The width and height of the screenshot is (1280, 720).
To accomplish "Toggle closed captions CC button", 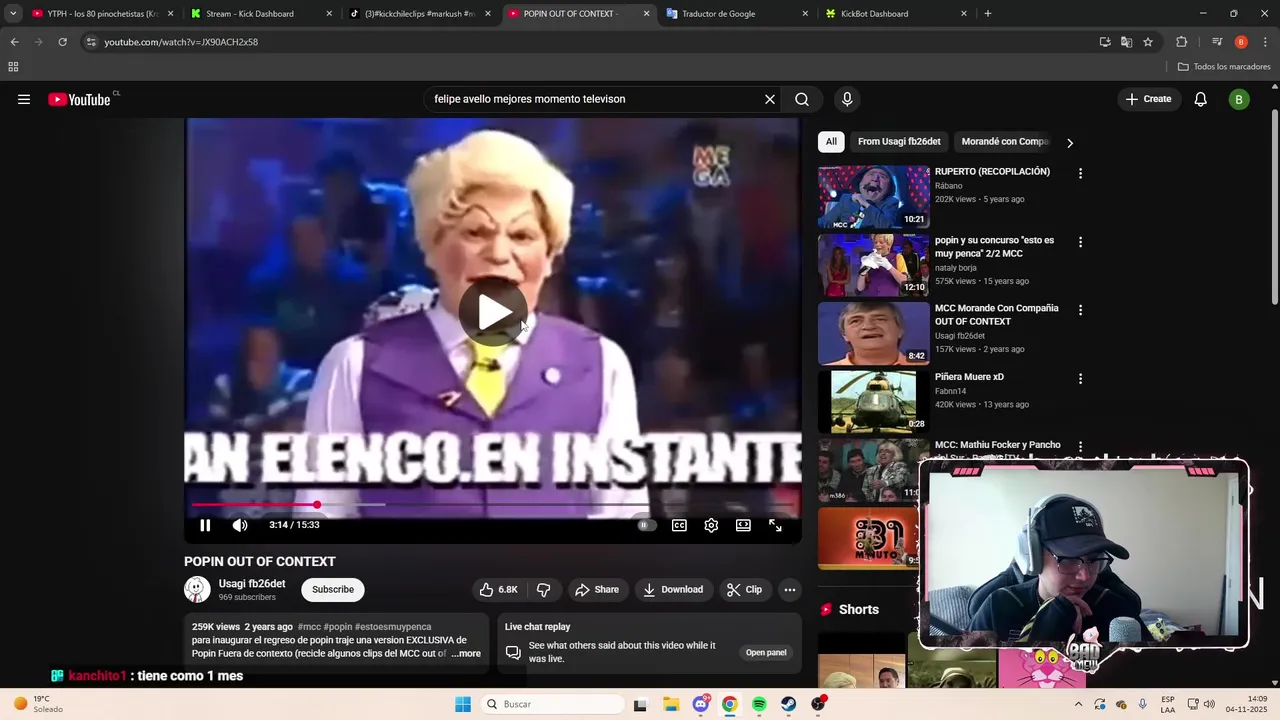I will click(x=679, y=525).
